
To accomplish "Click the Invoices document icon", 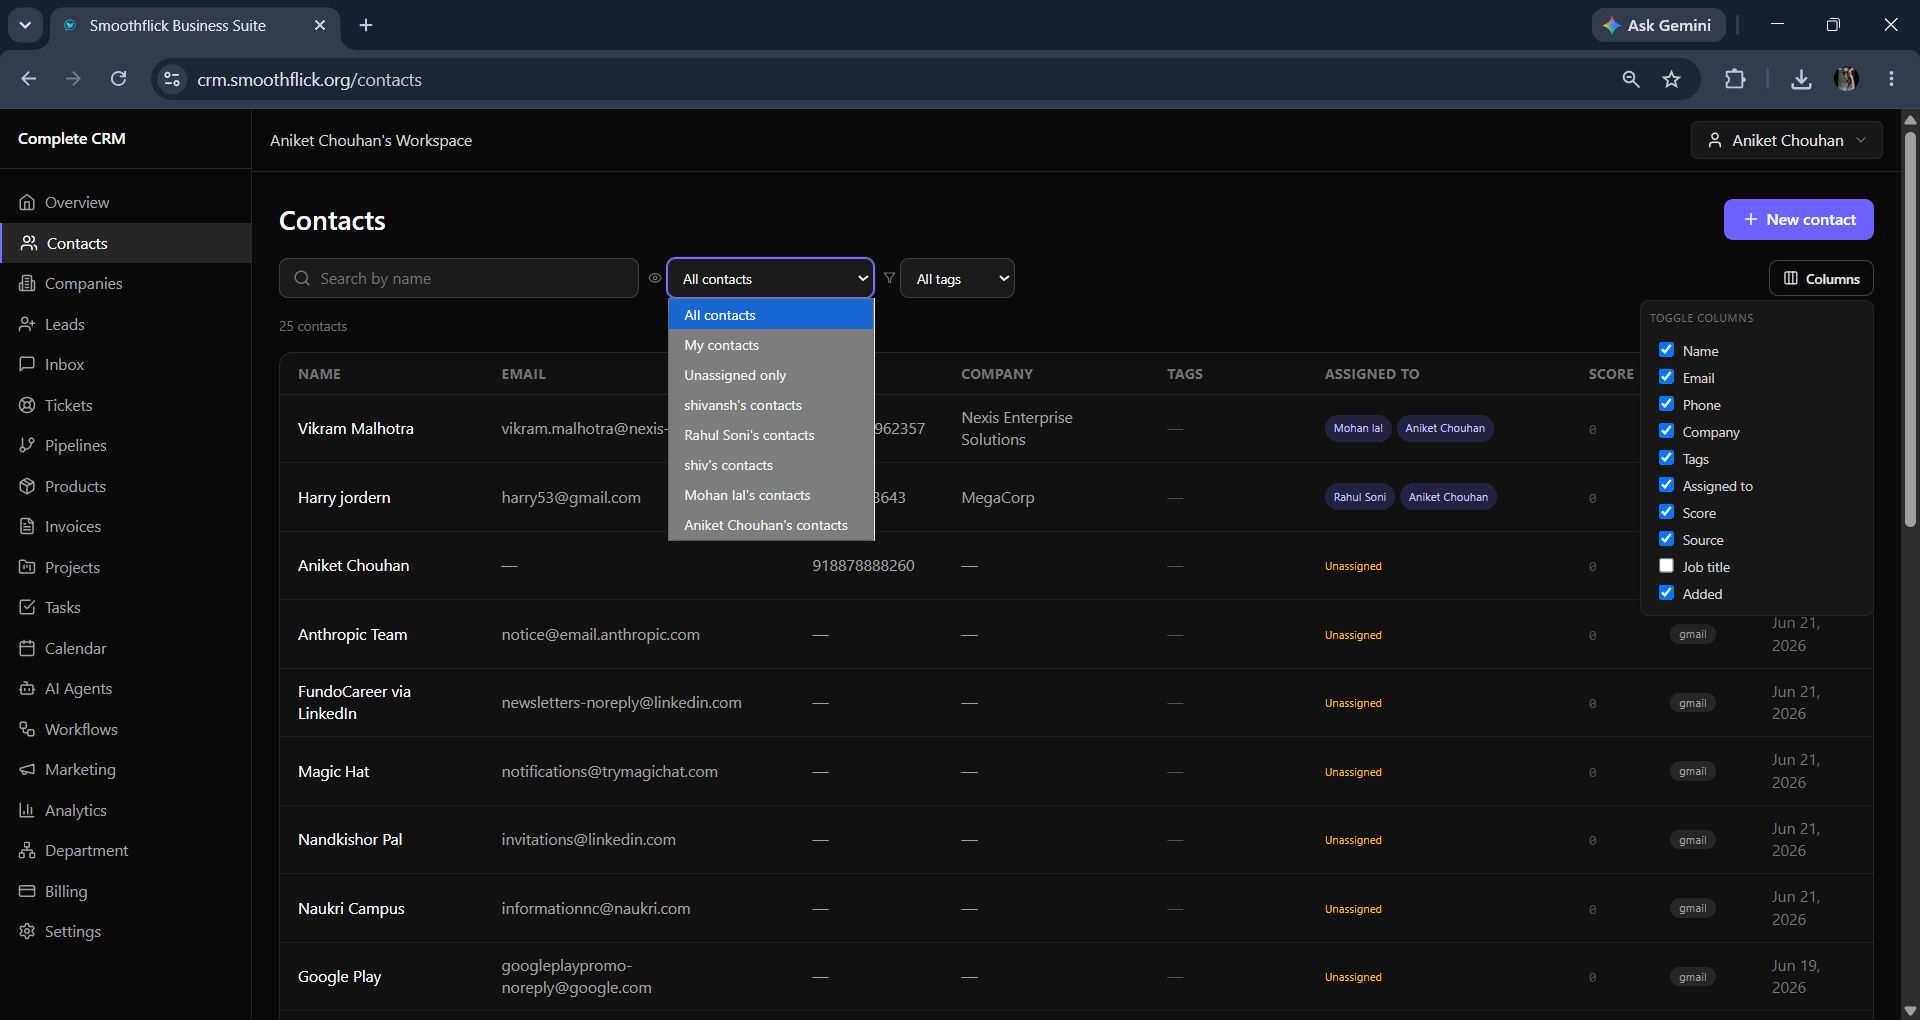I will click(x=27, y=526).
